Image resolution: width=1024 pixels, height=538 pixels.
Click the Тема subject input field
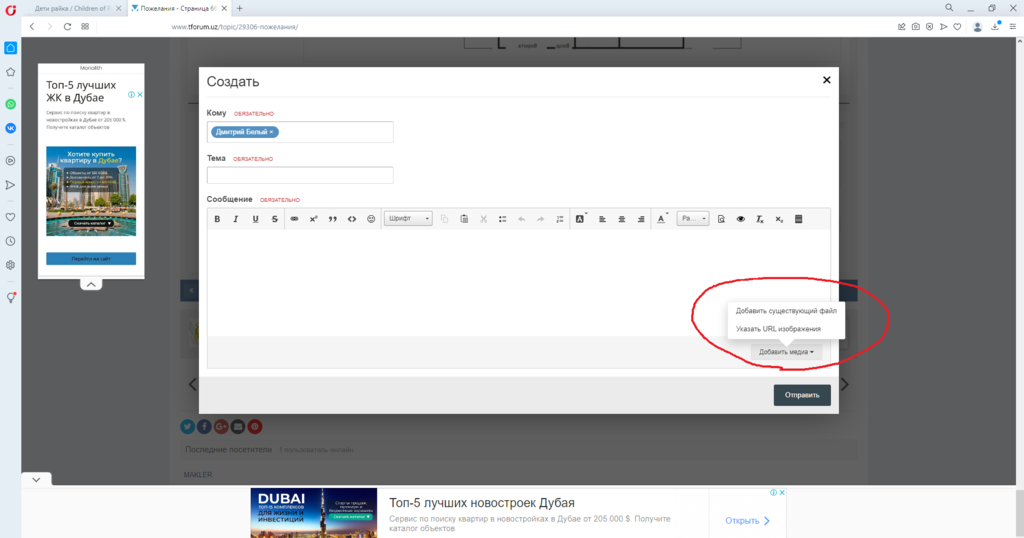click(x=300, y=175)
